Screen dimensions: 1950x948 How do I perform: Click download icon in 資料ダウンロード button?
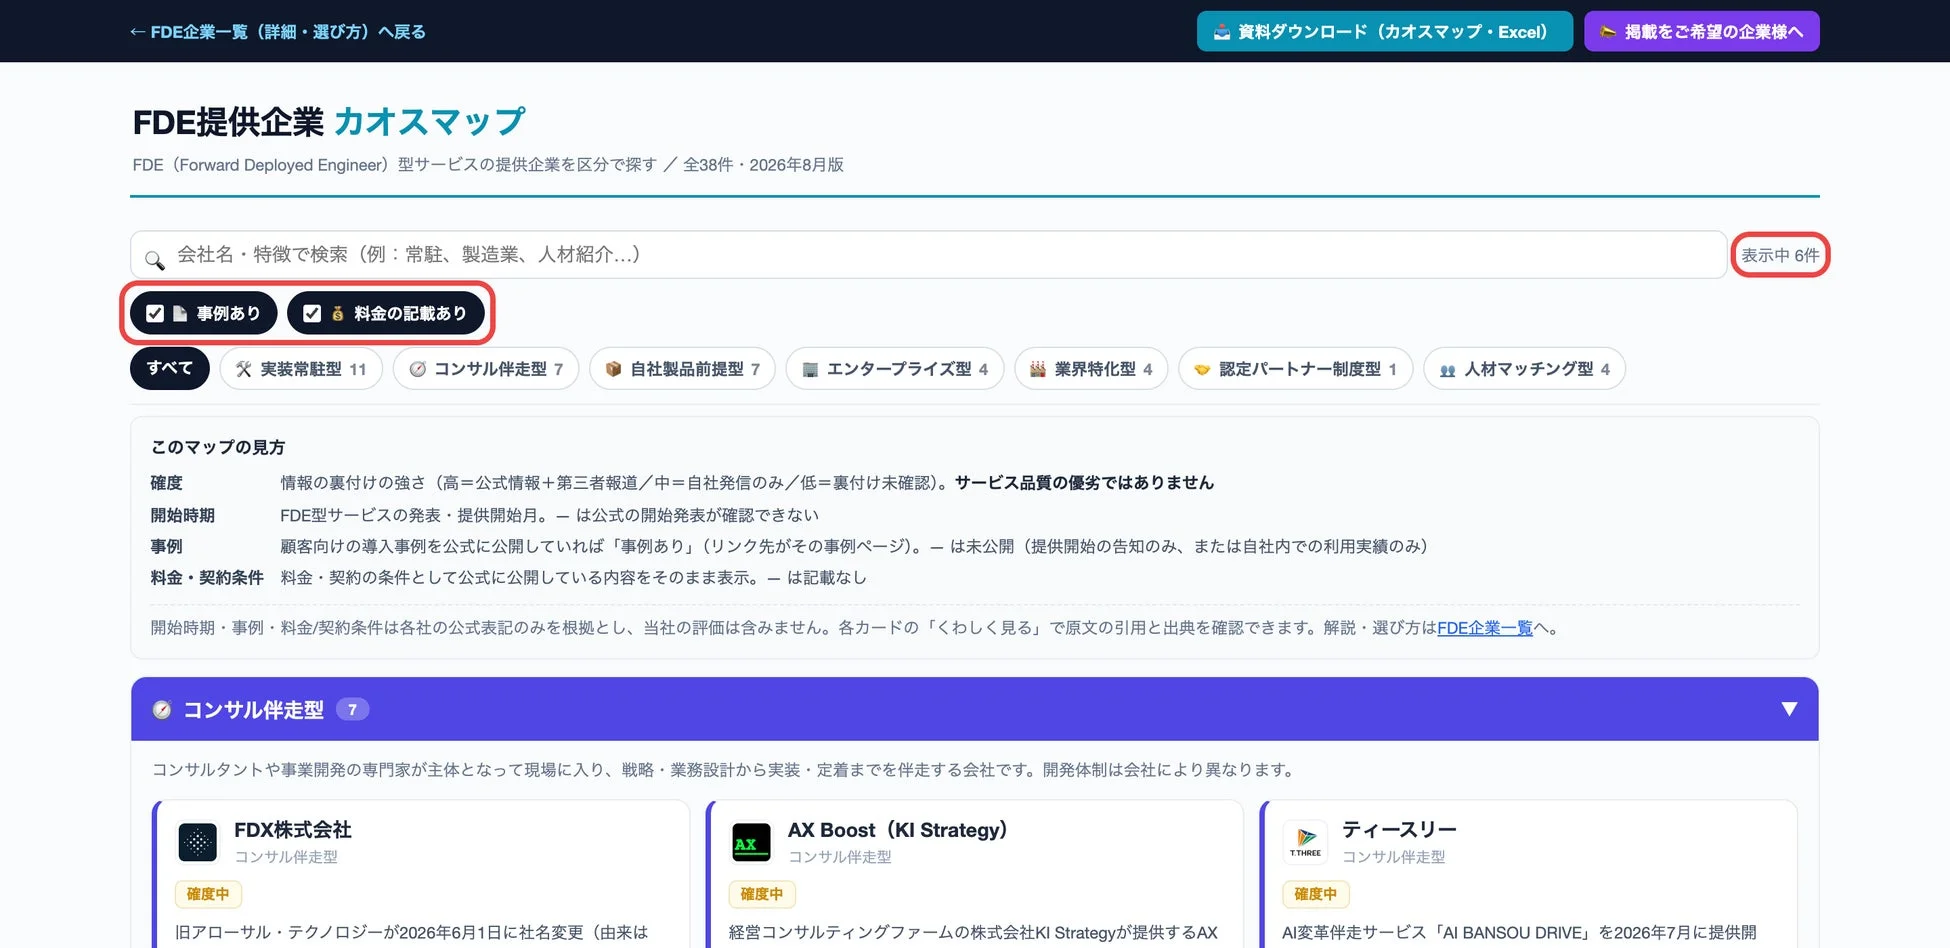1221,32
